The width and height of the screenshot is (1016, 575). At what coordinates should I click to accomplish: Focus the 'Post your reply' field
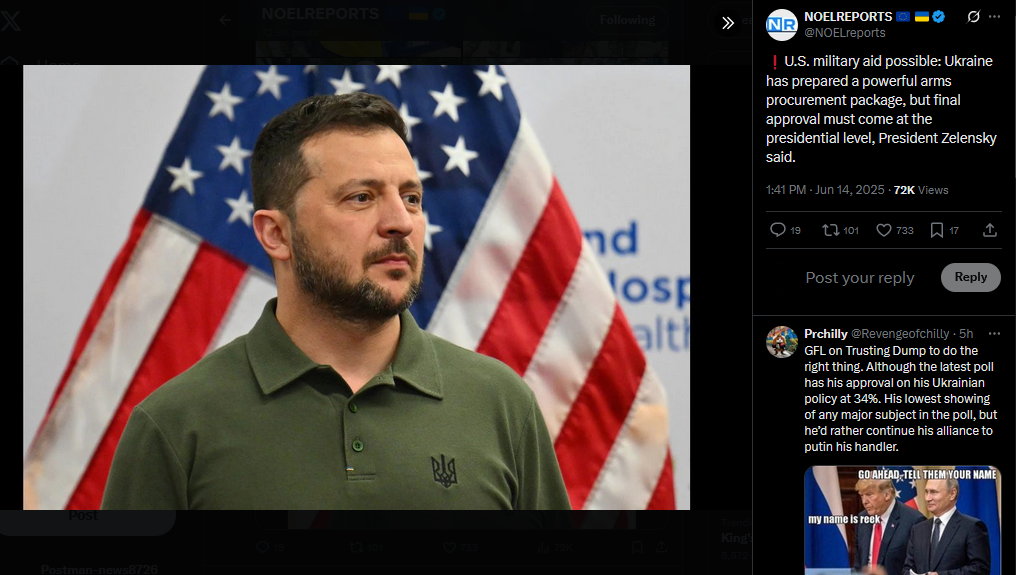[860, 278]
